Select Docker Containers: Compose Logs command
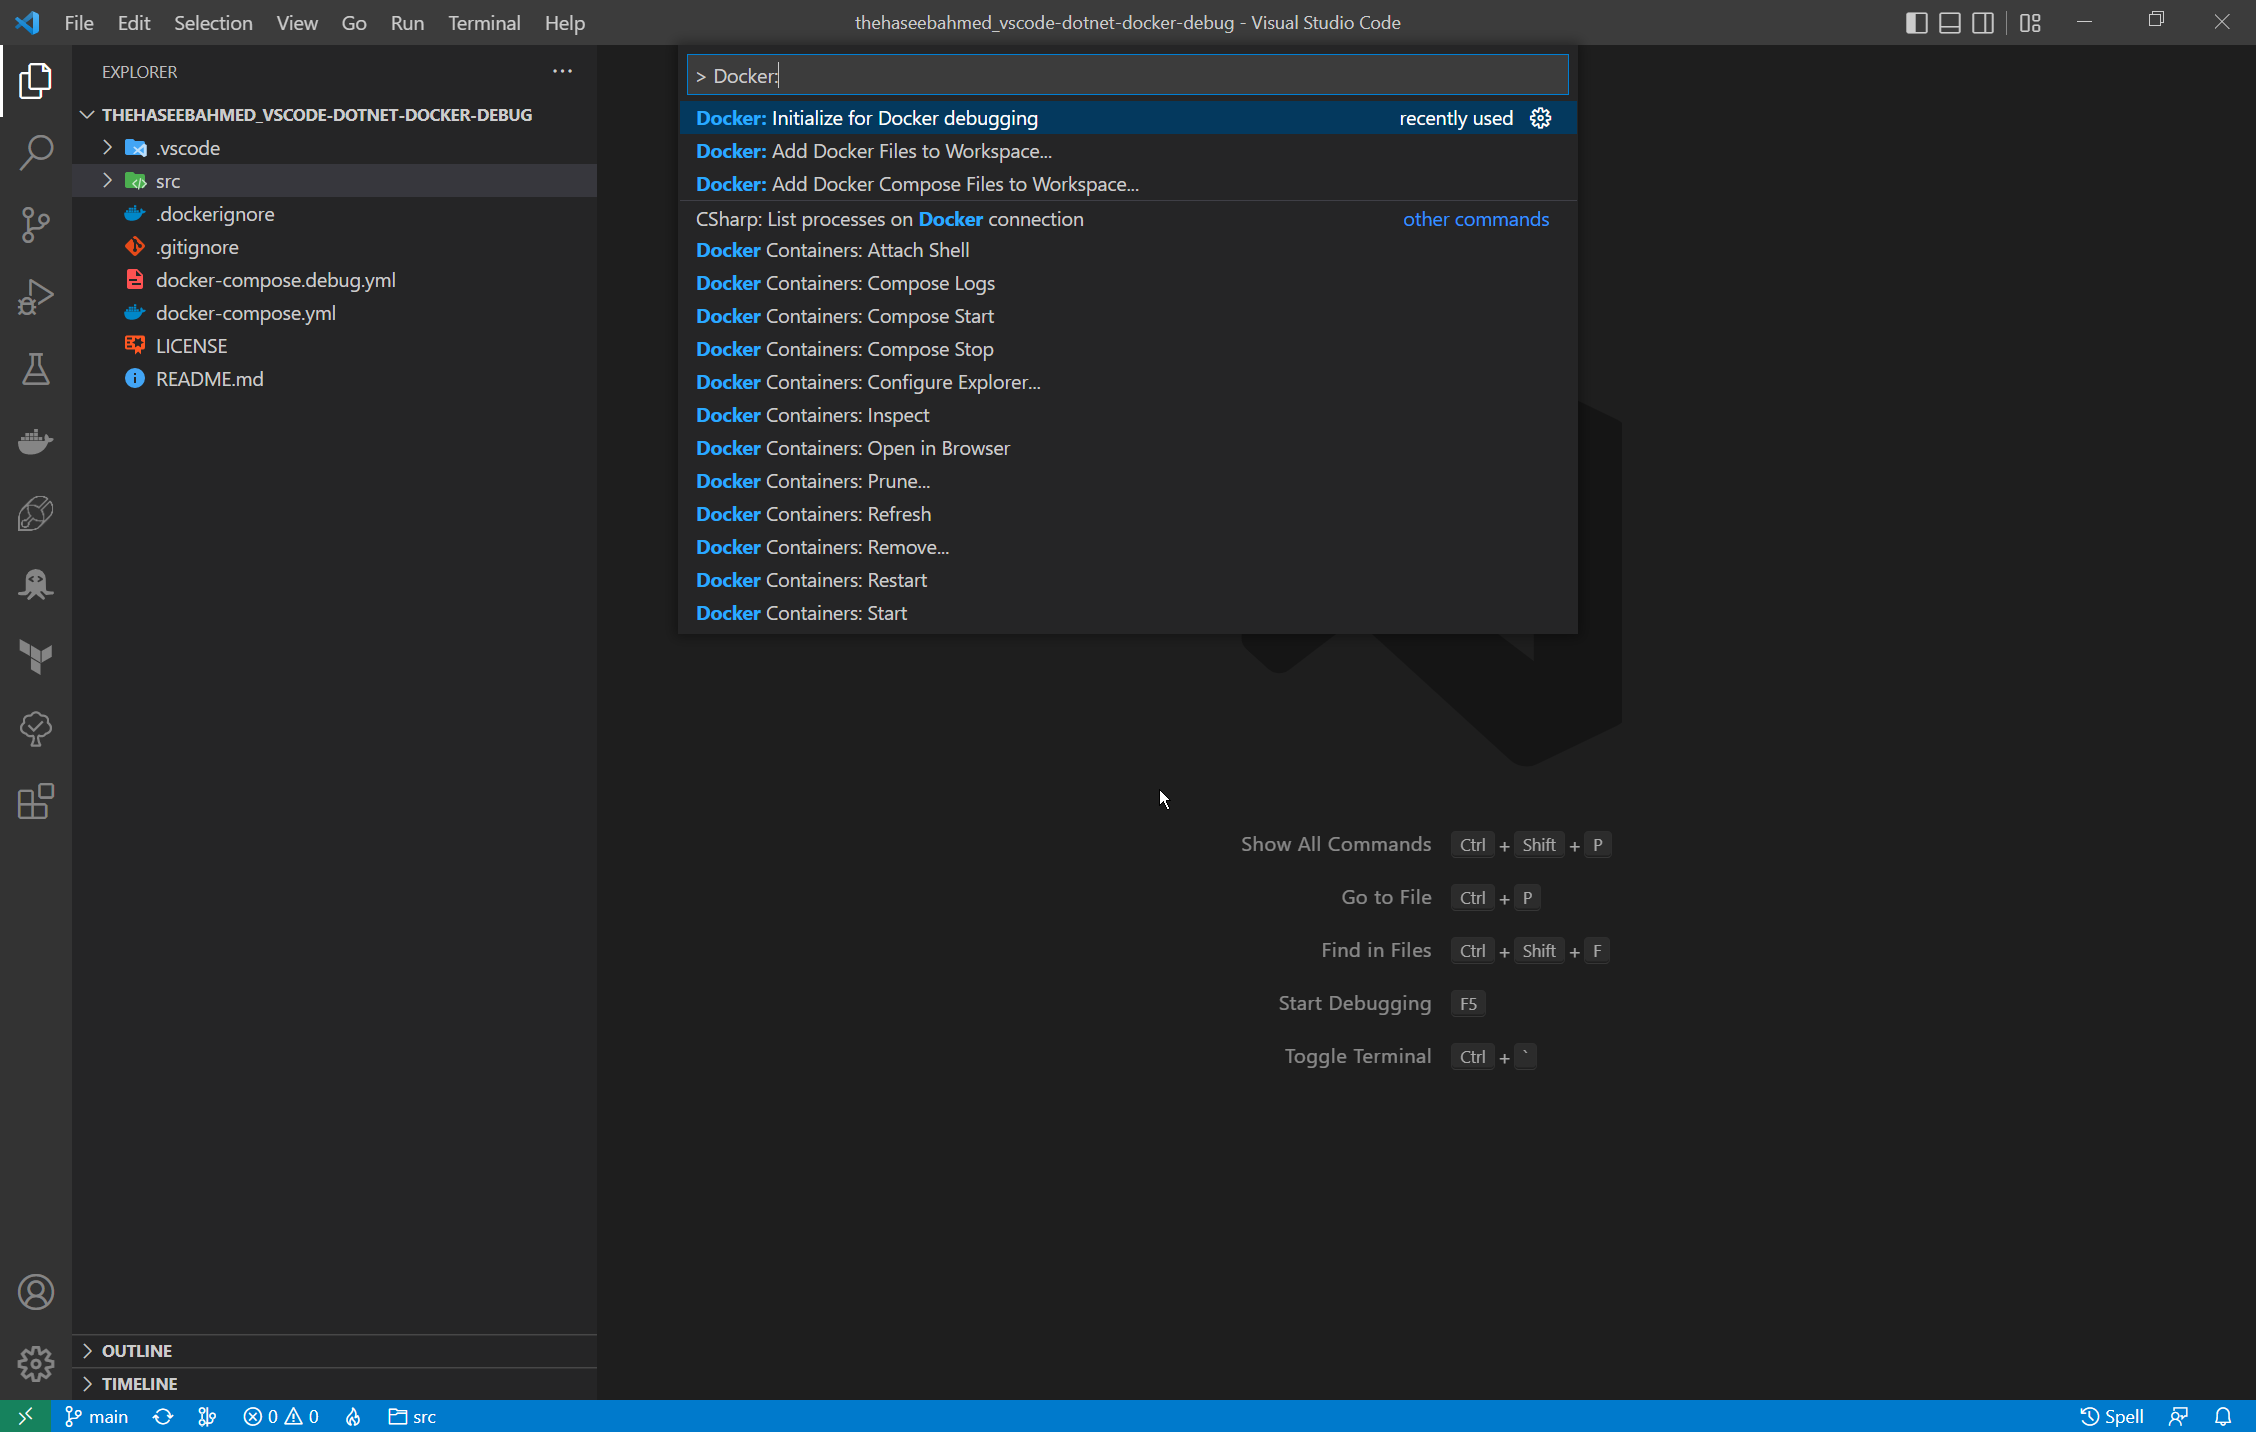This screenshot has width=2256, height=1432. (x=845, y=283)
